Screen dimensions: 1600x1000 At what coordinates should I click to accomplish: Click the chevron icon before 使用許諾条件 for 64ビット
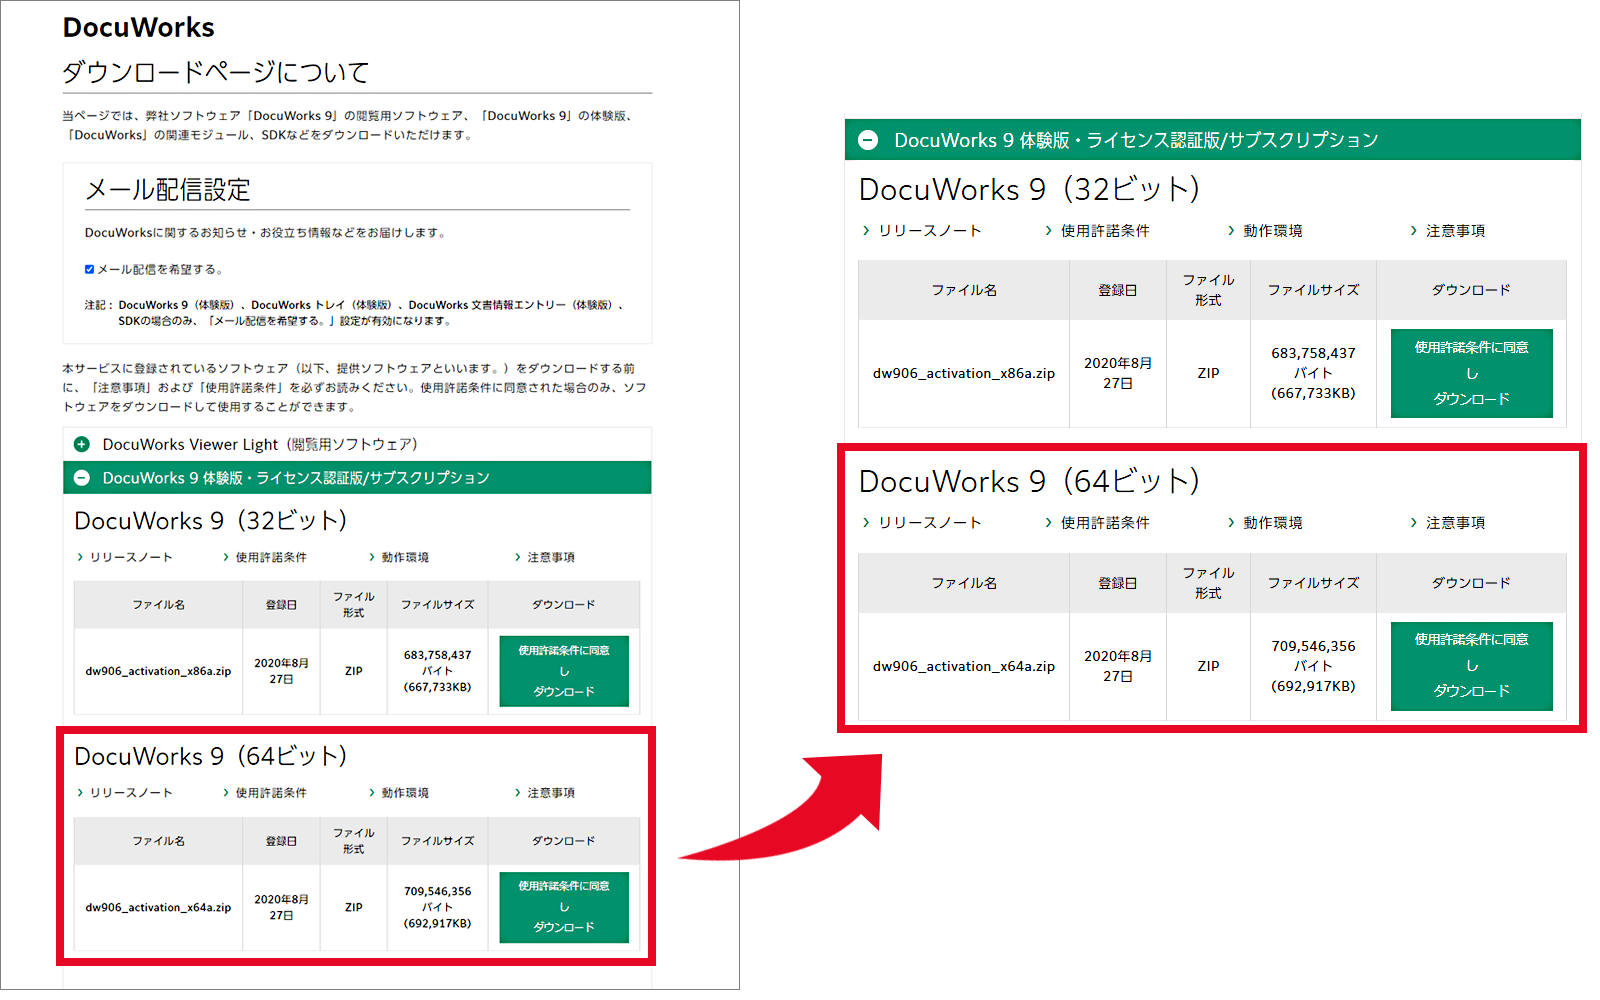[x=224, y=792]
